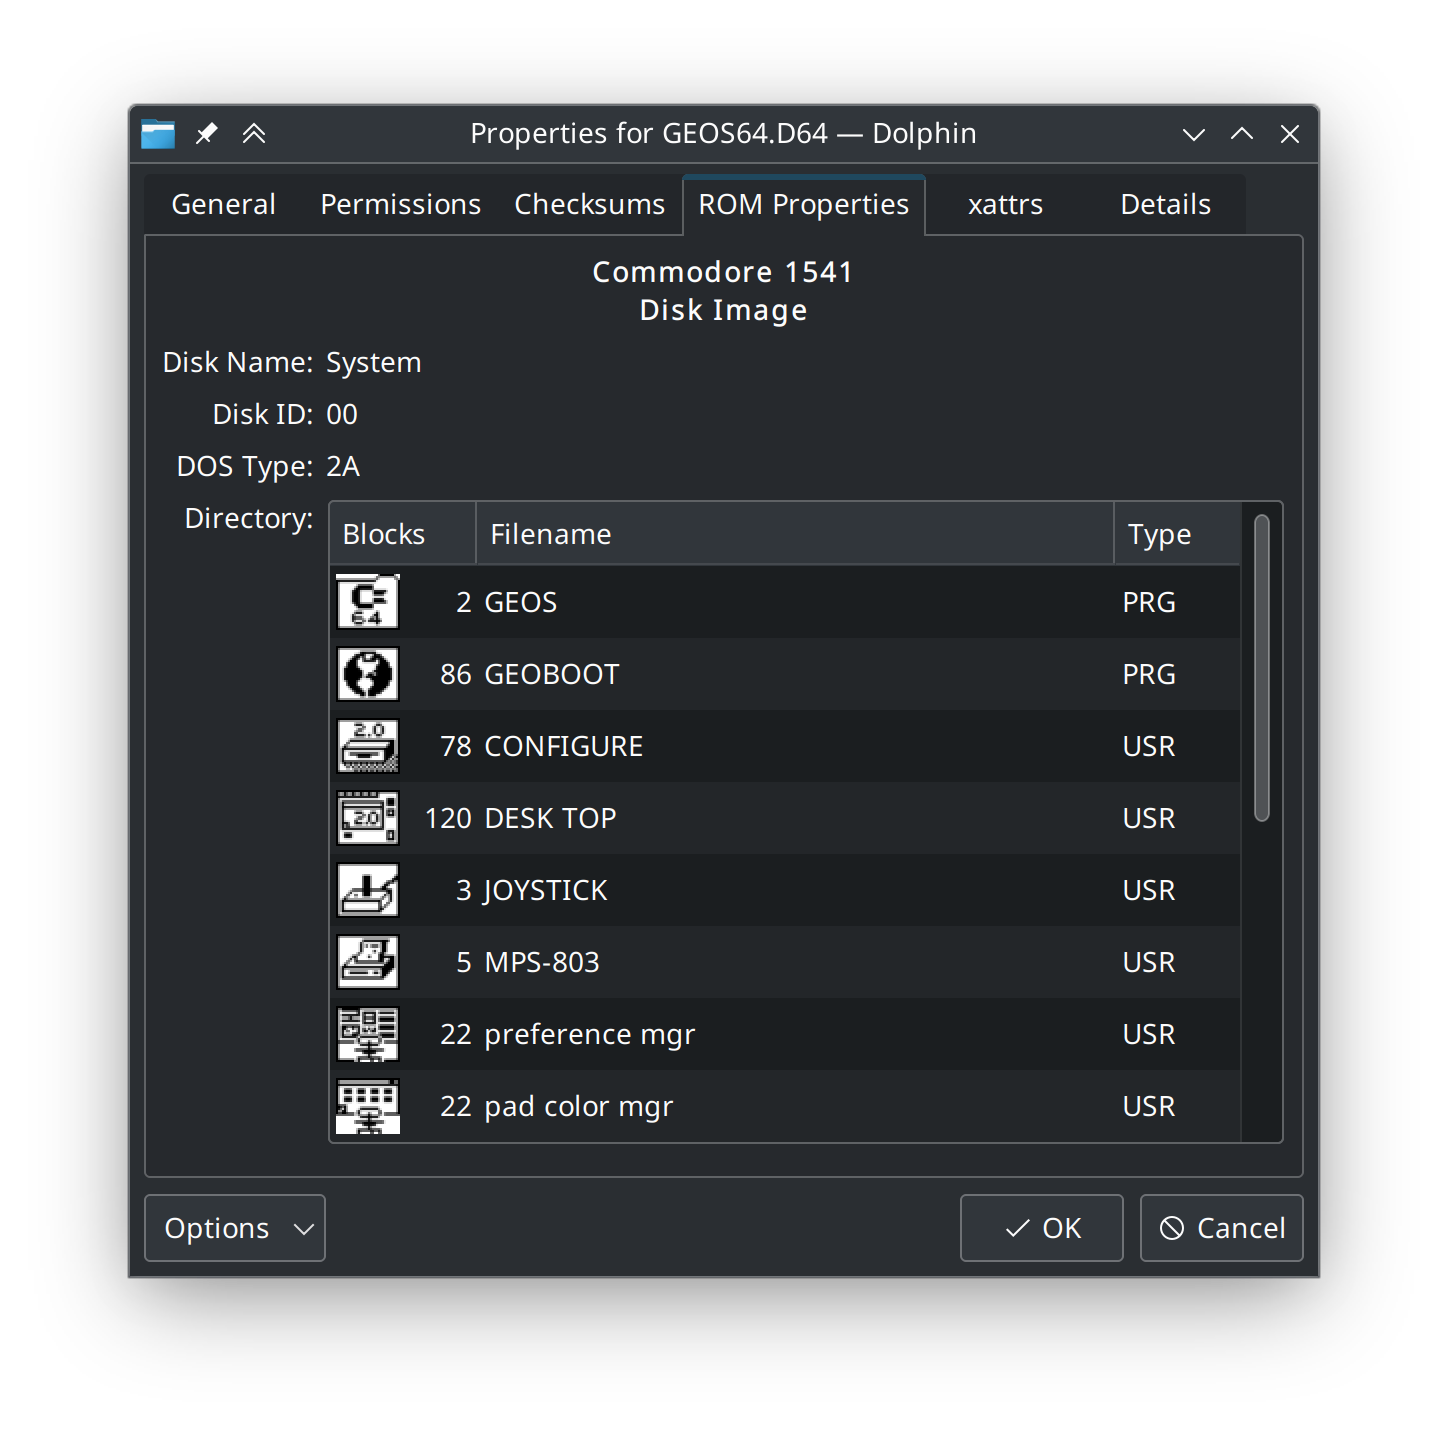Click USR type of pad color mgr row
The width and height of the screenshot is (1448, 1430).
click(x=1149, y=1106)
